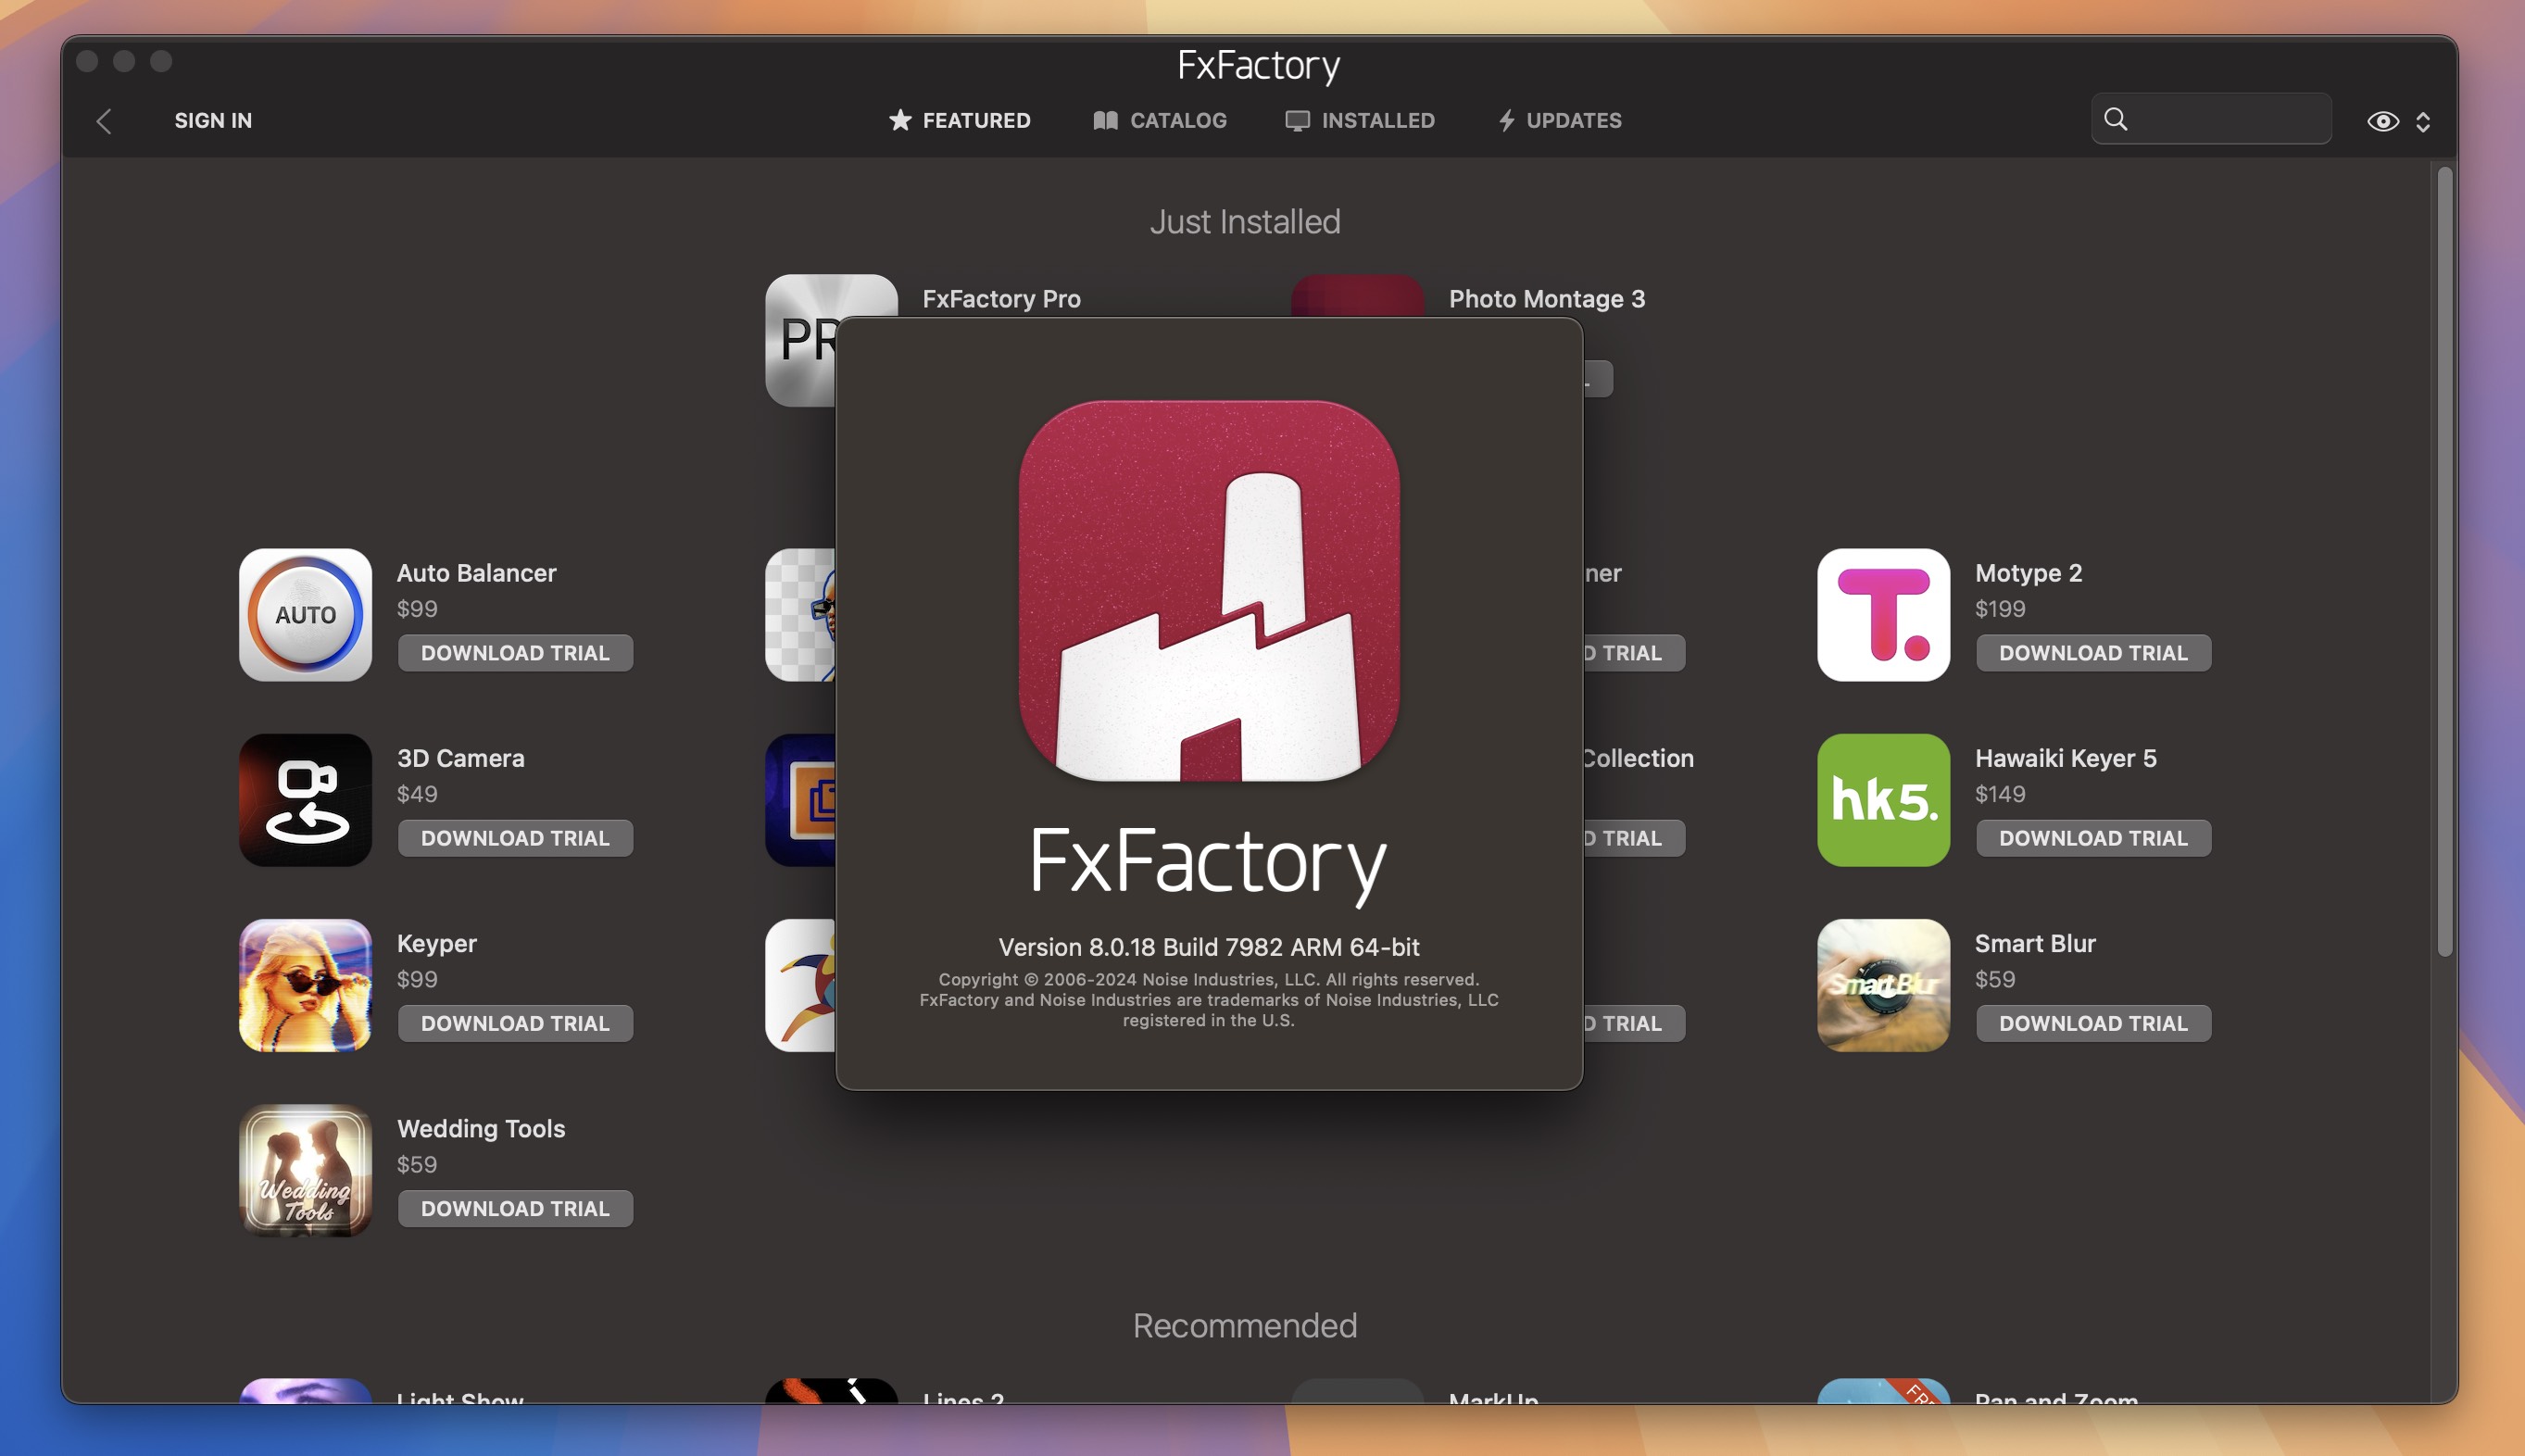Image resolution: width=2525 pixels, height=1456 pixels.
Task: Download trial for 3D Camera
Action: [515, 838]
